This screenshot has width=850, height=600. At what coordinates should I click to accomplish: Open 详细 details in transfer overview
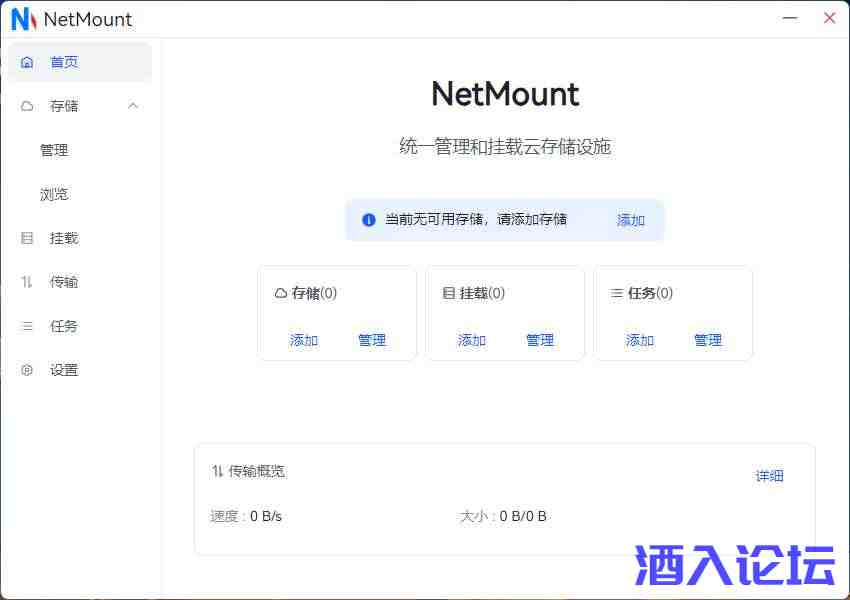tap(769, 476)
